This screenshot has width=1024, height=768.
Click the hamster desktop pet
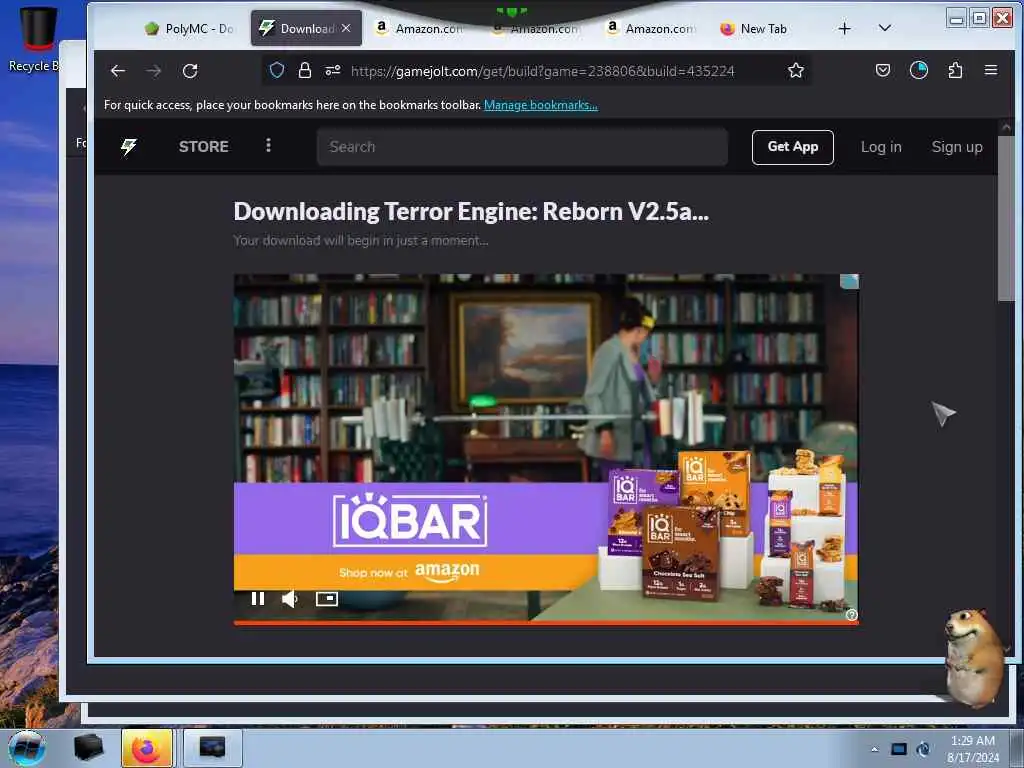tap(973, 658)
